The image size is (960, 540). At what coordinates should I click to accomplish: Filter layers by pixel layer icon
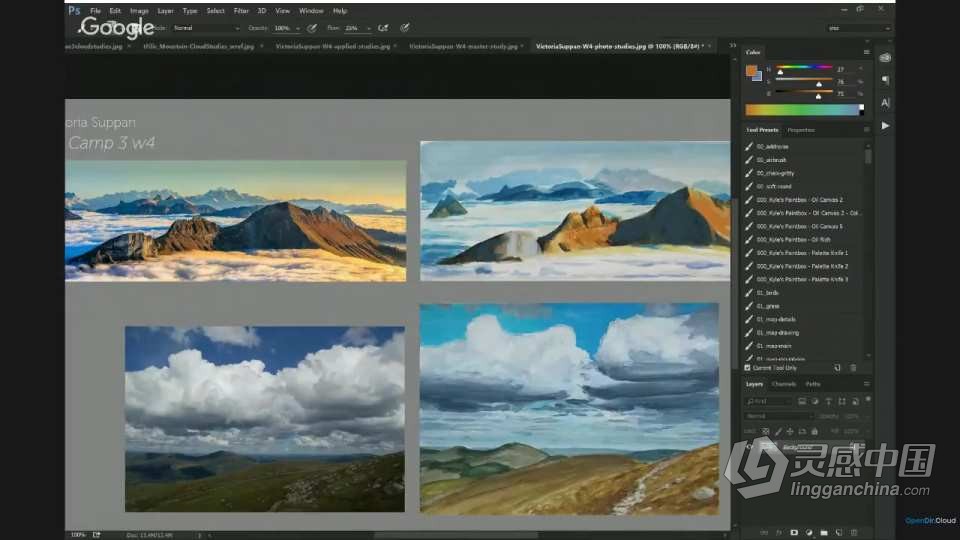[x=802, y=402]
